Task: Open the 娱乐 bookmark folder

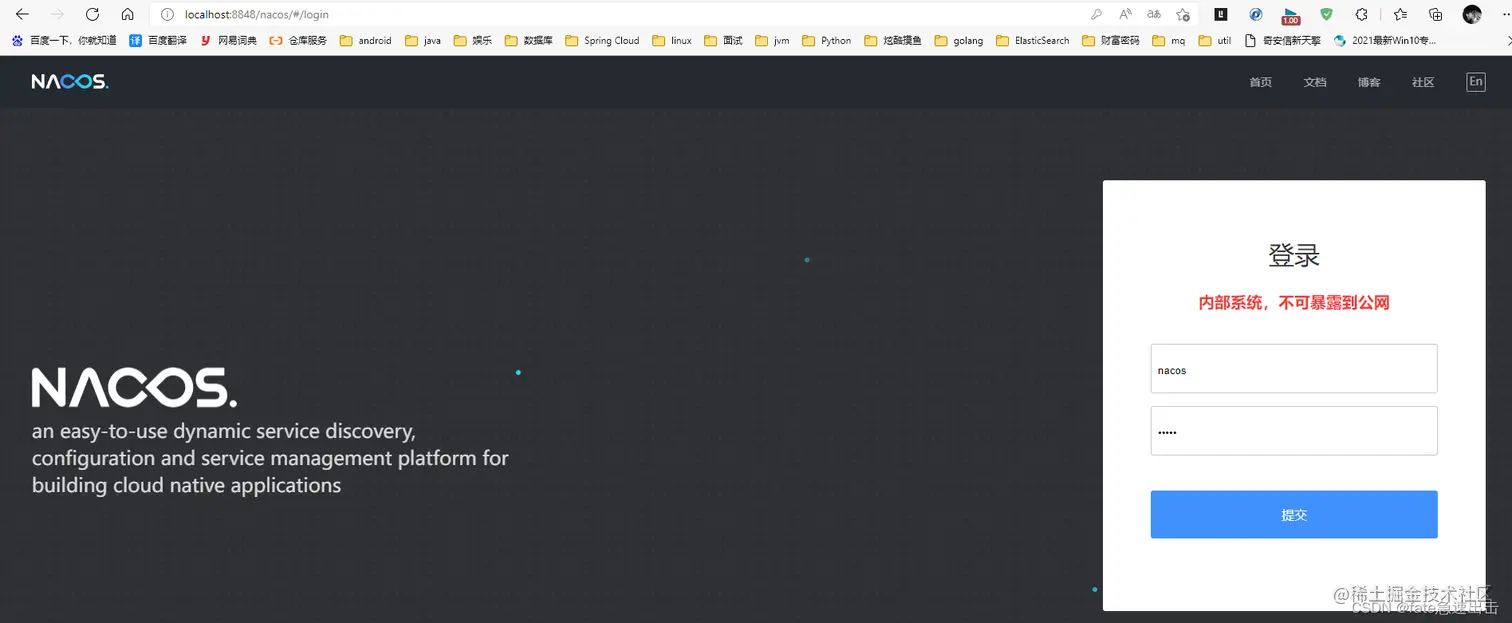Action: point(473,41)
